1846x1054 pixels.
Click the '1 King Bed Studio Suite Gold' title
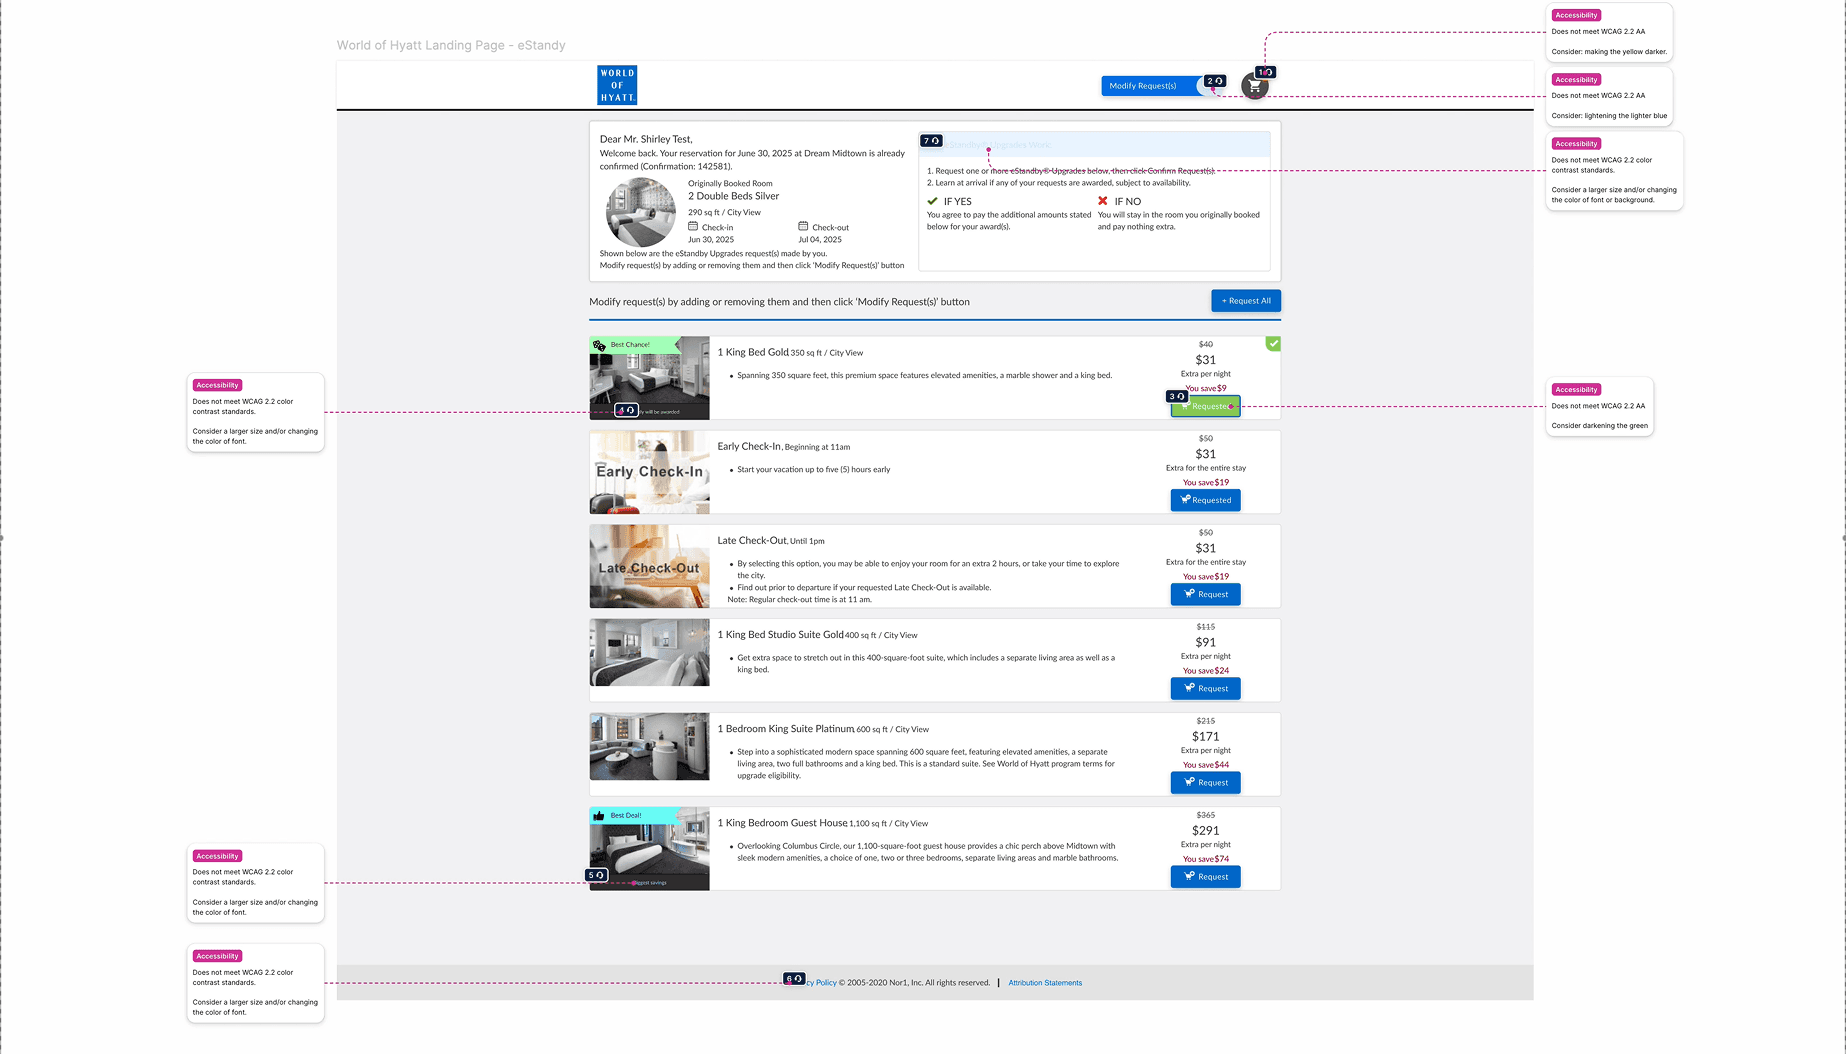[781, 634]
